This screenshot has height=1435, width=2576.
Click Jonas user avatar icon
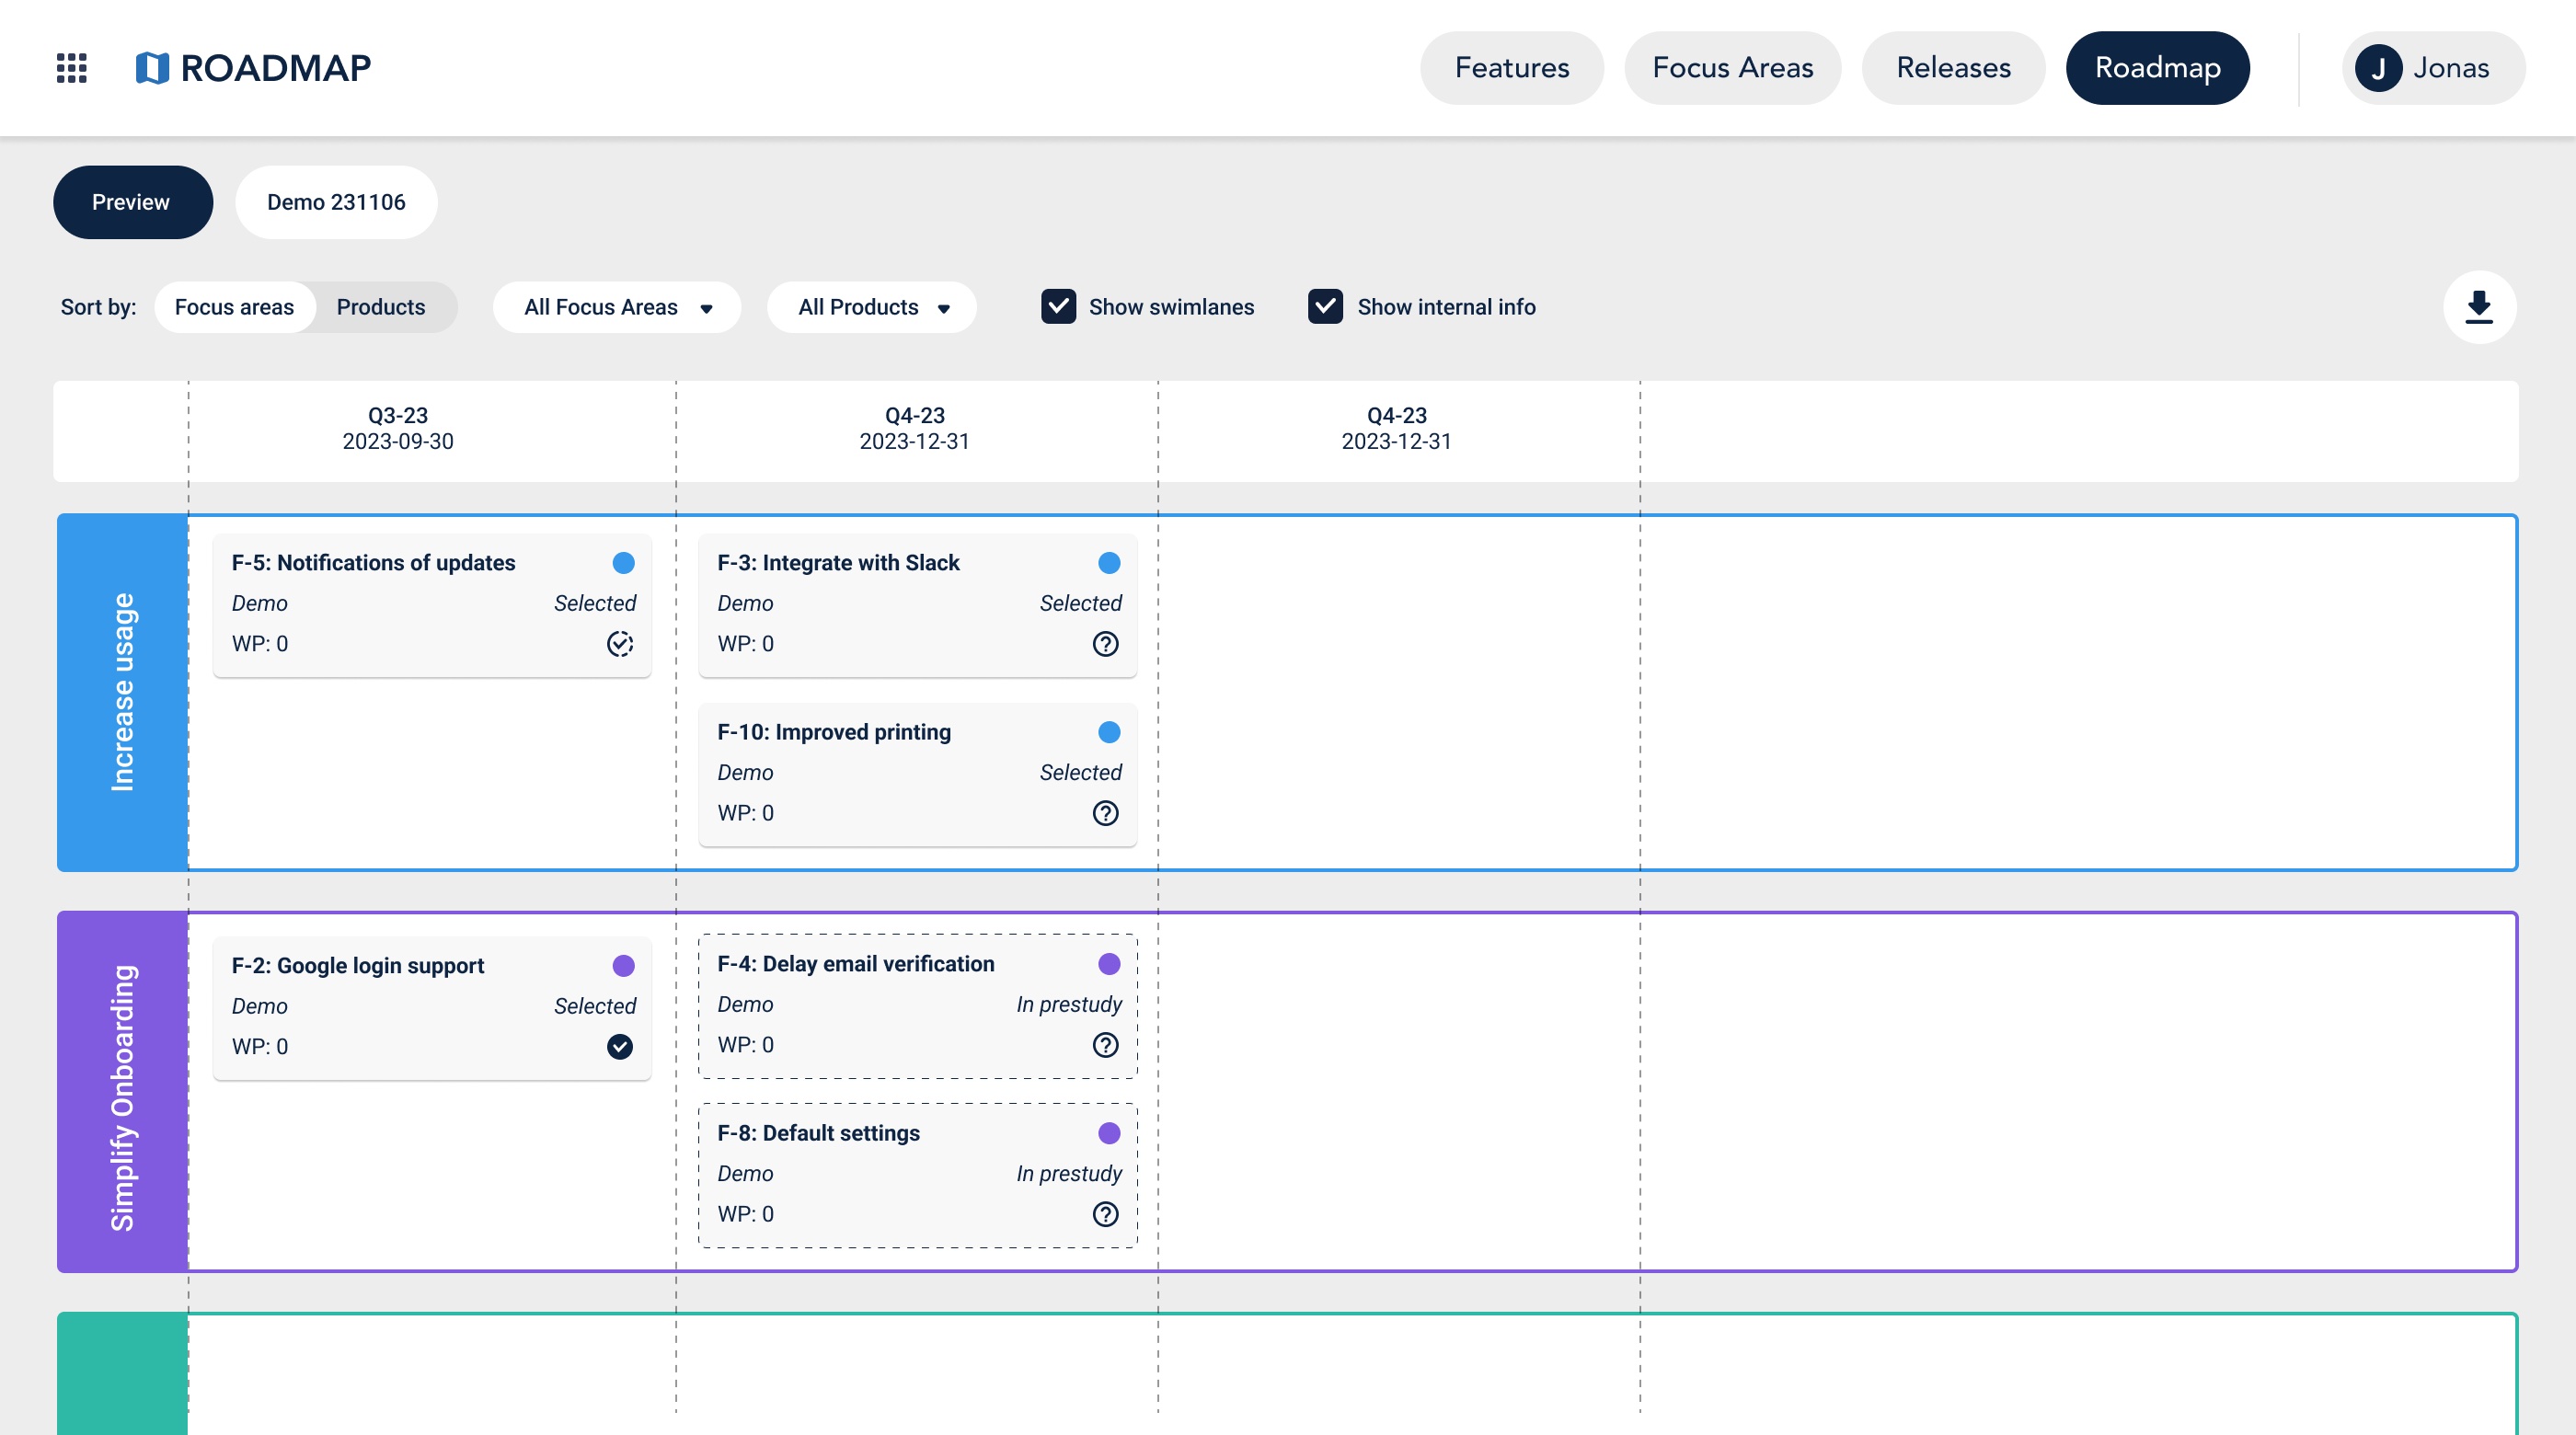[x=2378, y=68]
